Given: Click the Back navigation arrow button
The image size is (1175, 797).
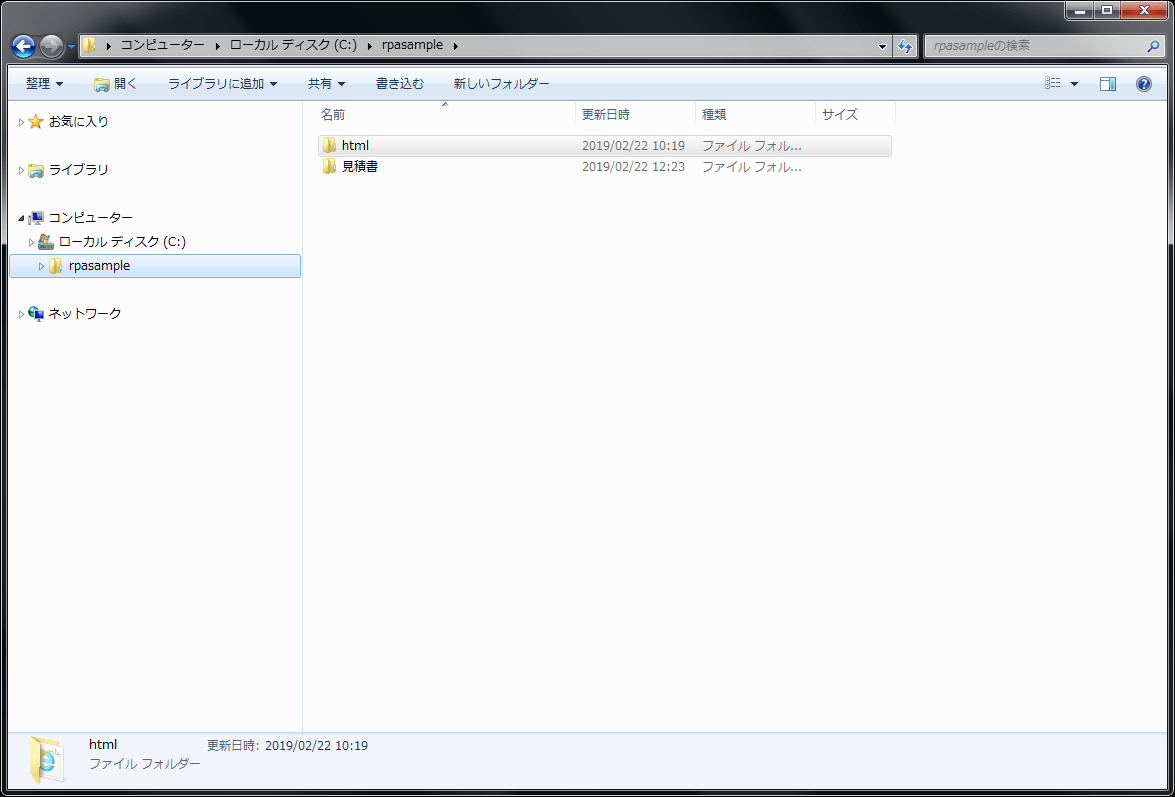Looking at the screenshot, I should click(23, 46).
